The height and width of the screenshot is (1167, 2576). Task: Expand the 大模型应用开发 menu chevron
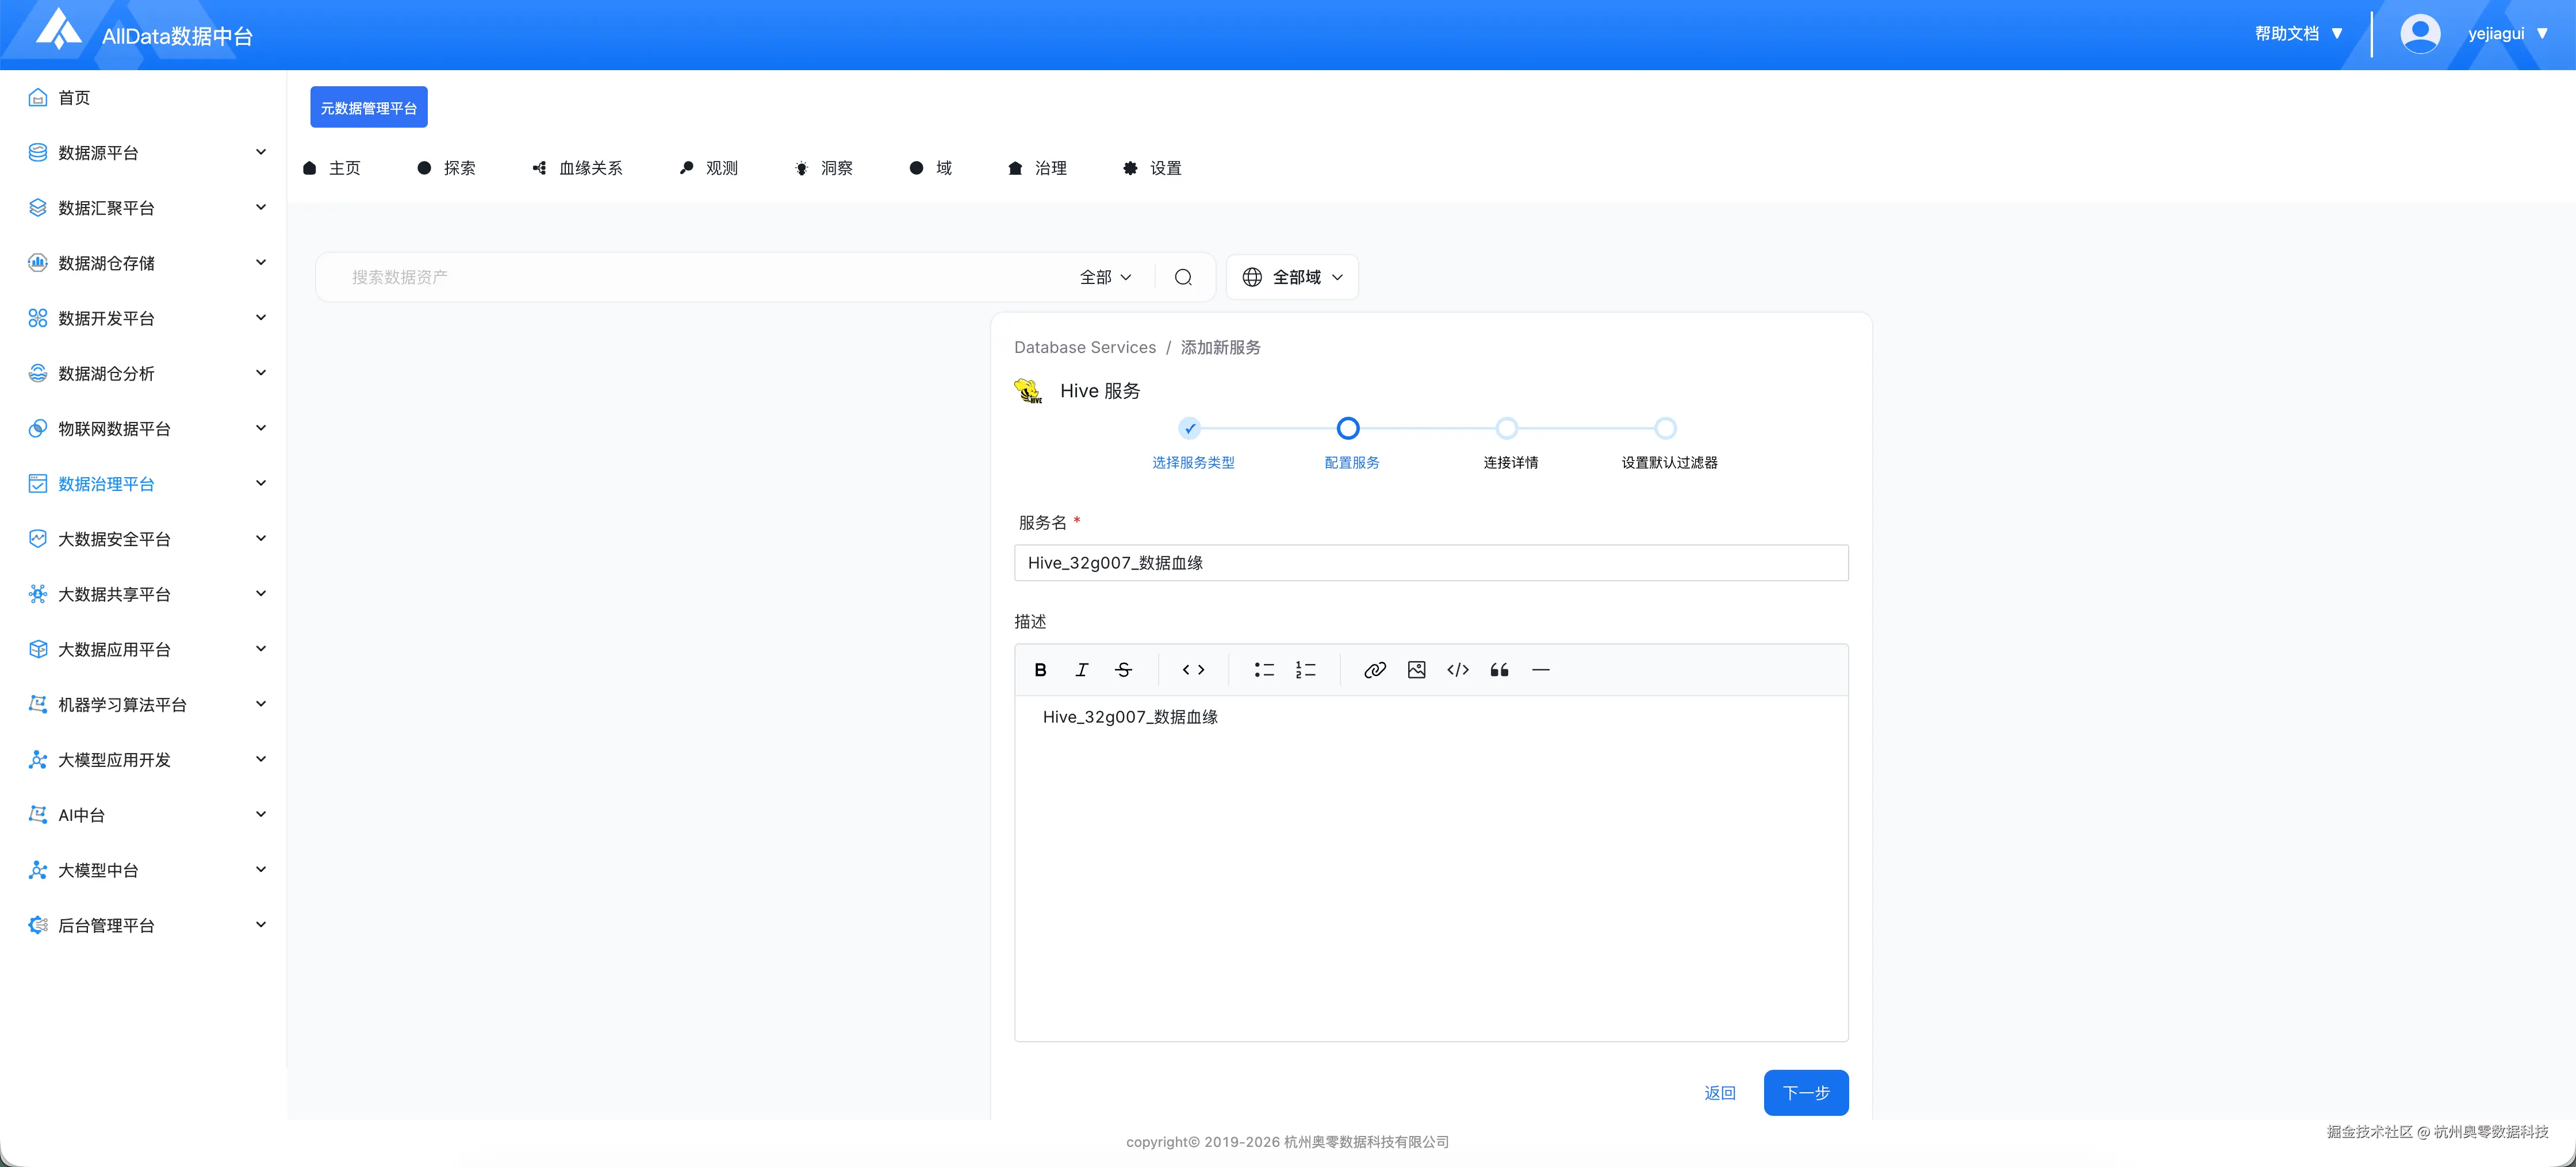261,759
